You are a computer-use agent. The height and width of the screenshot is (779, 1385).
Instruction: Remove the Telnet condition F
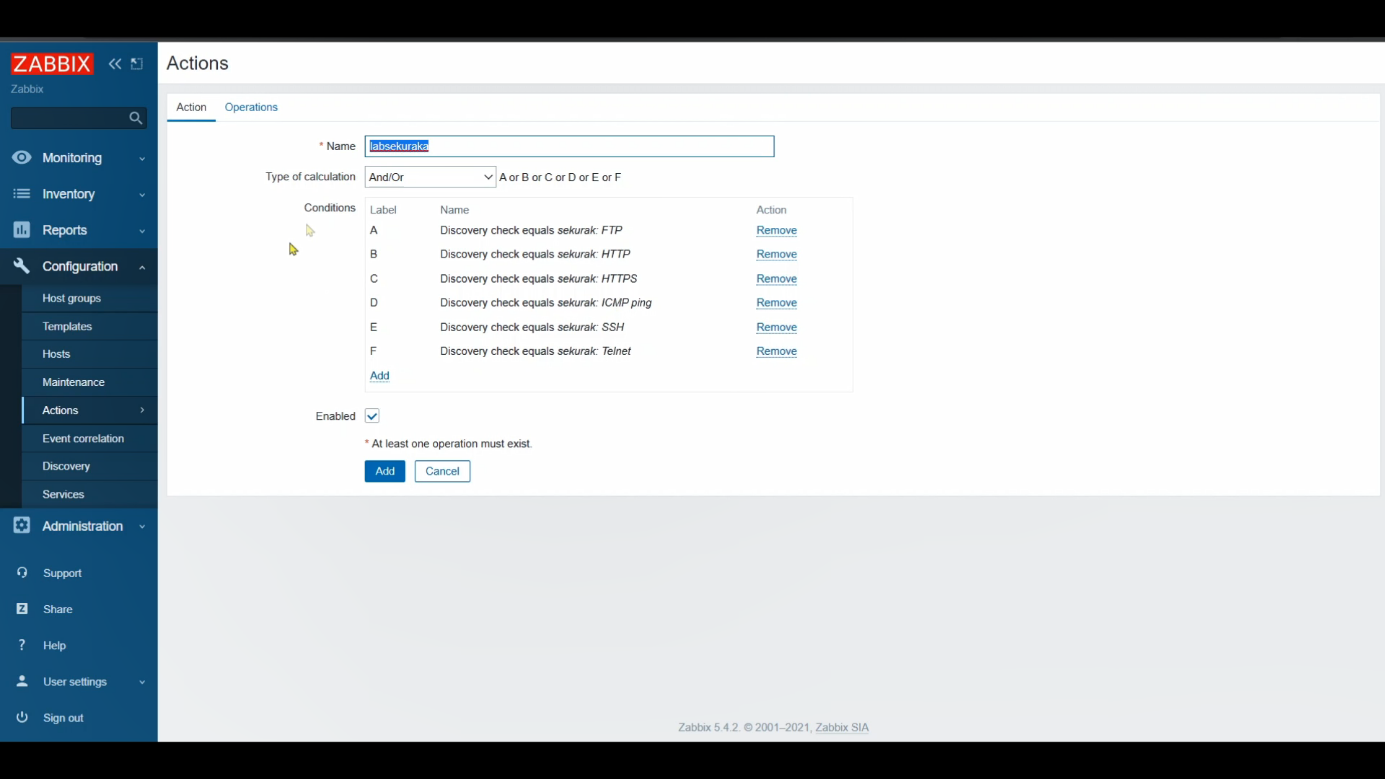click(x=776, y=351)
